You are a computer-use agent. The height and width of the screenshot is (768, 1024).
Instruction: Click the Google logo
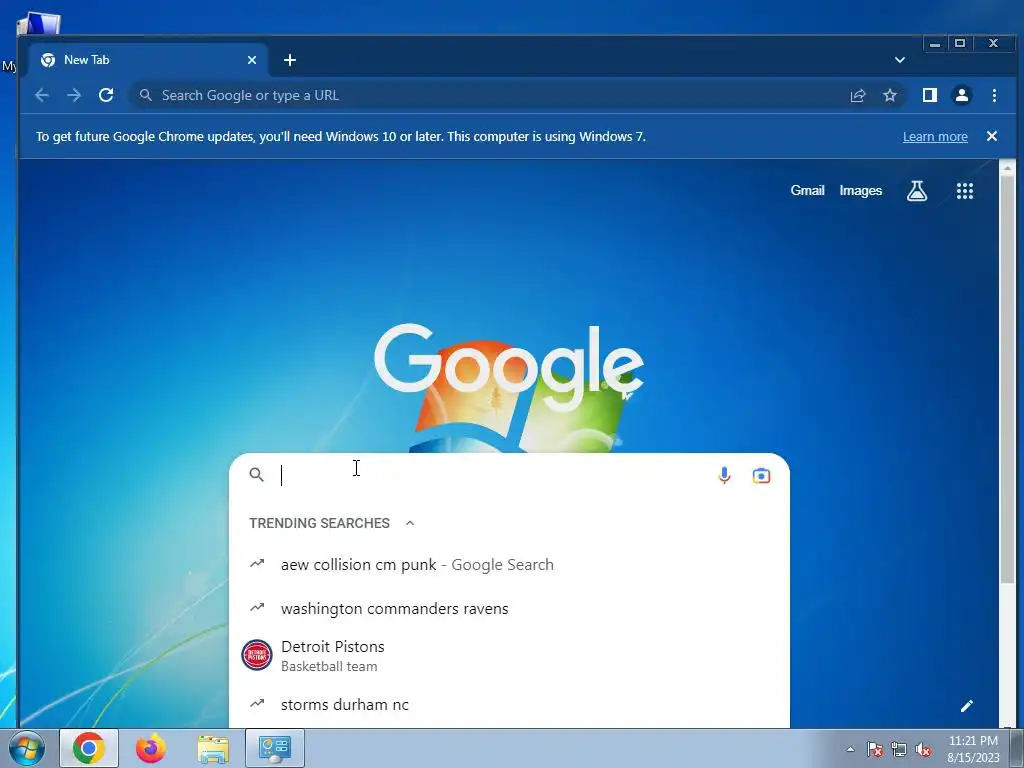coord(509,368)
